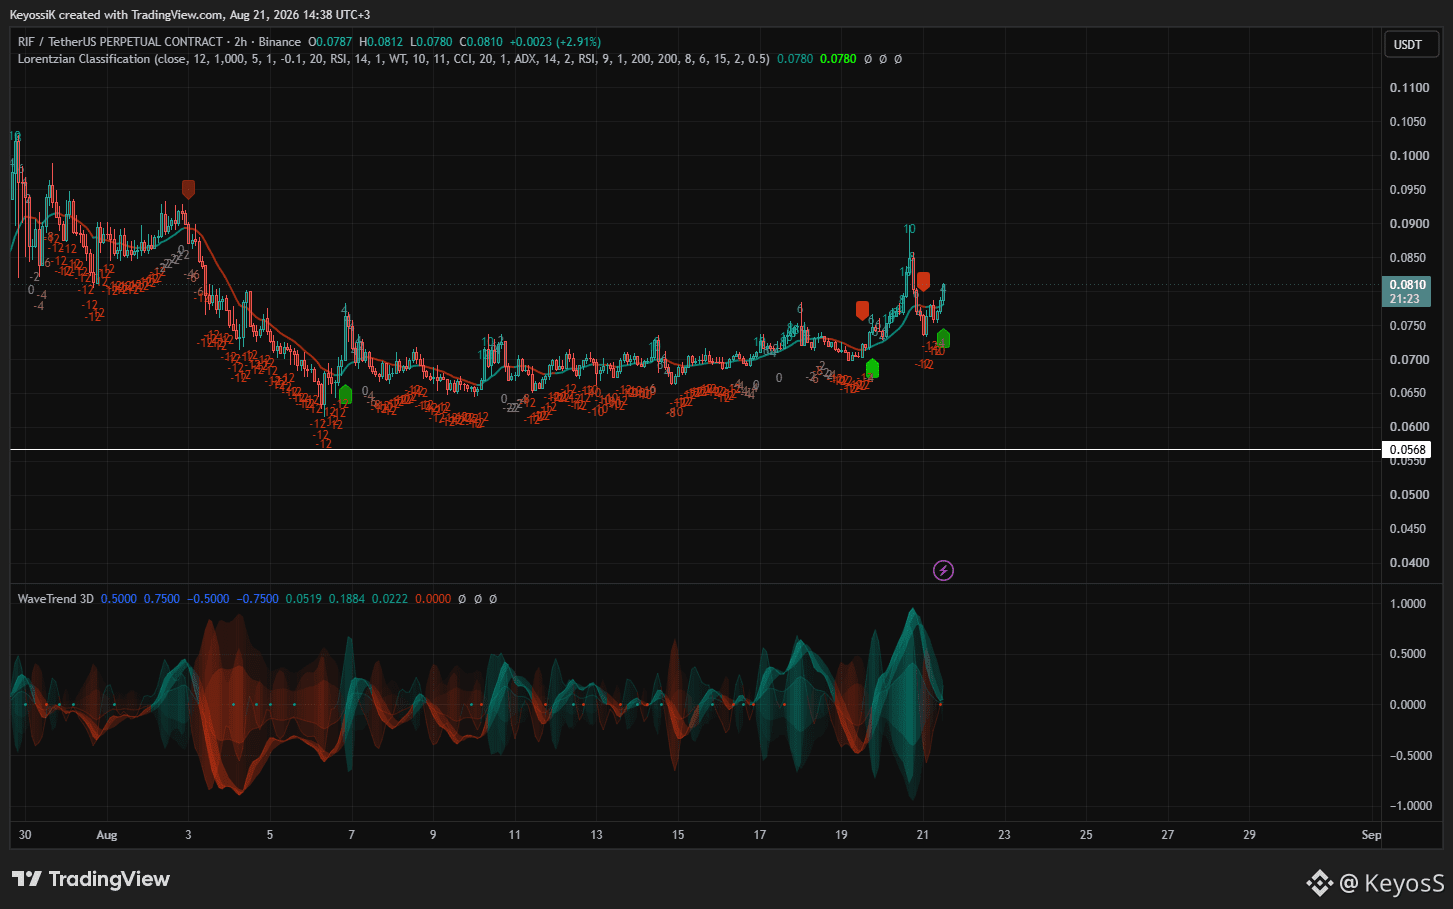1453x909 pixels.
Task: Click the 0.0600 price axis label
Action: tap(1409, 427)
